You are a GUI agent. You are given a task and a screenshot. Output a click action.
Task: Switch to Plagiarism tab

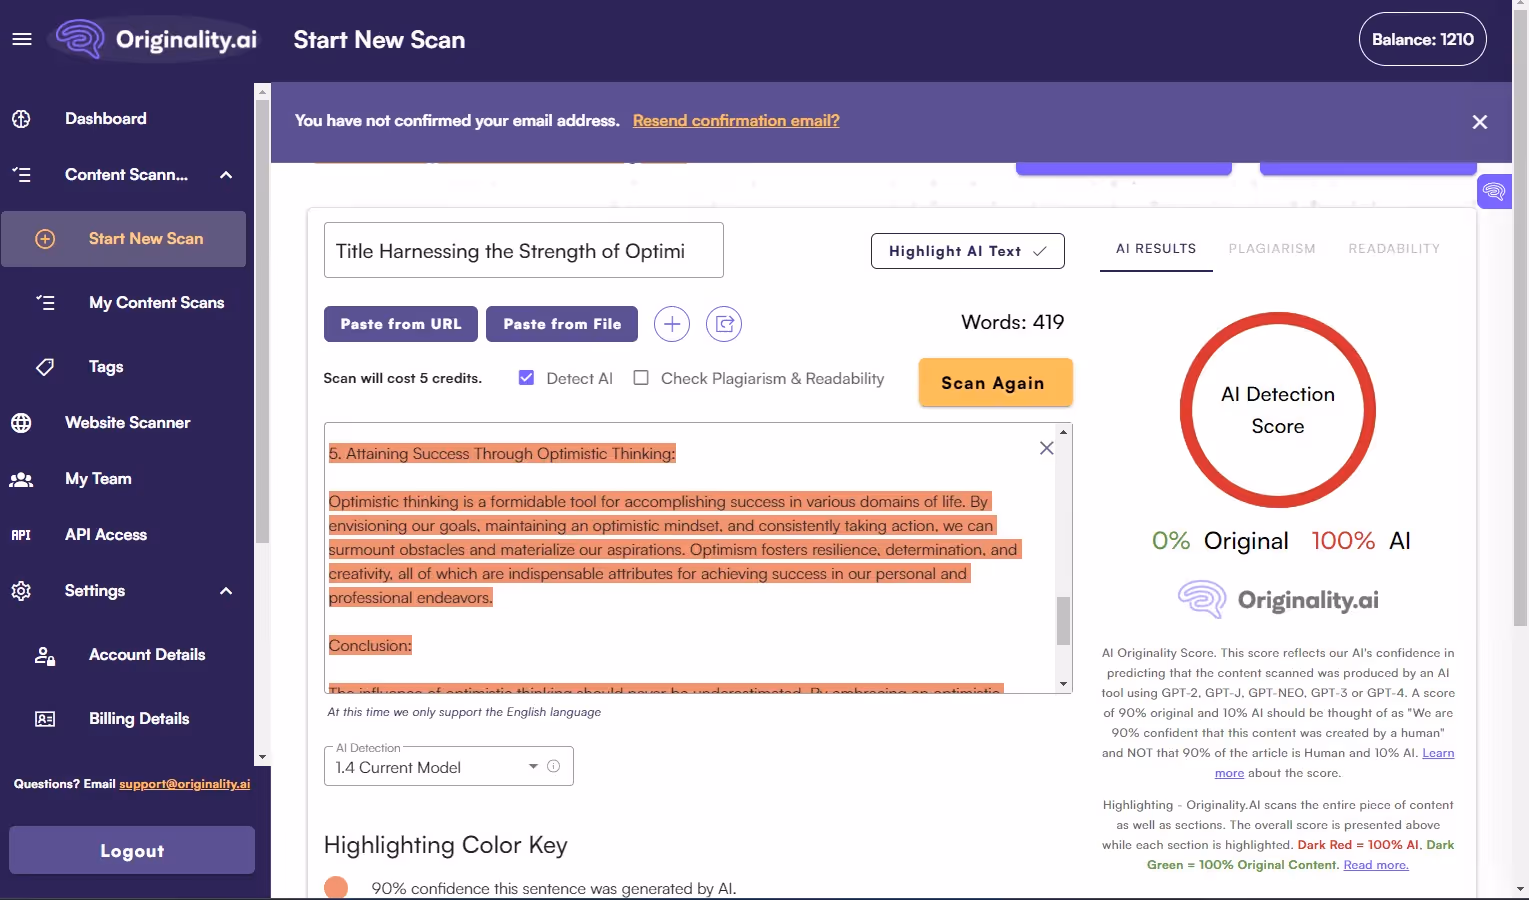click(1272, 249)
